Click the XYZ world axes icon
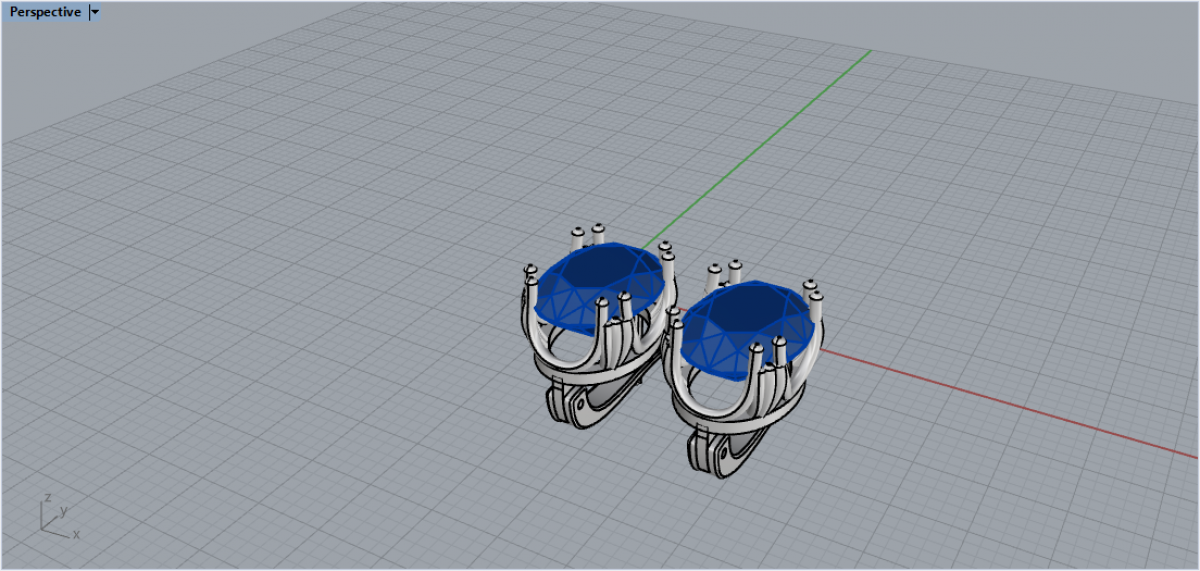 pos(60,516)
